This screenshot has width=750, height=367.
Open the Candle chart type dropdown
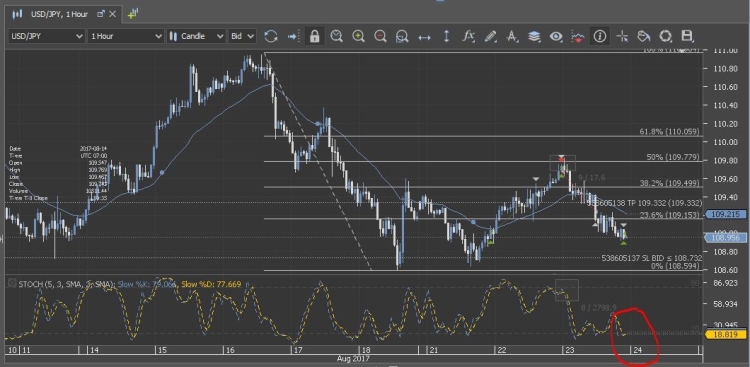196,36
